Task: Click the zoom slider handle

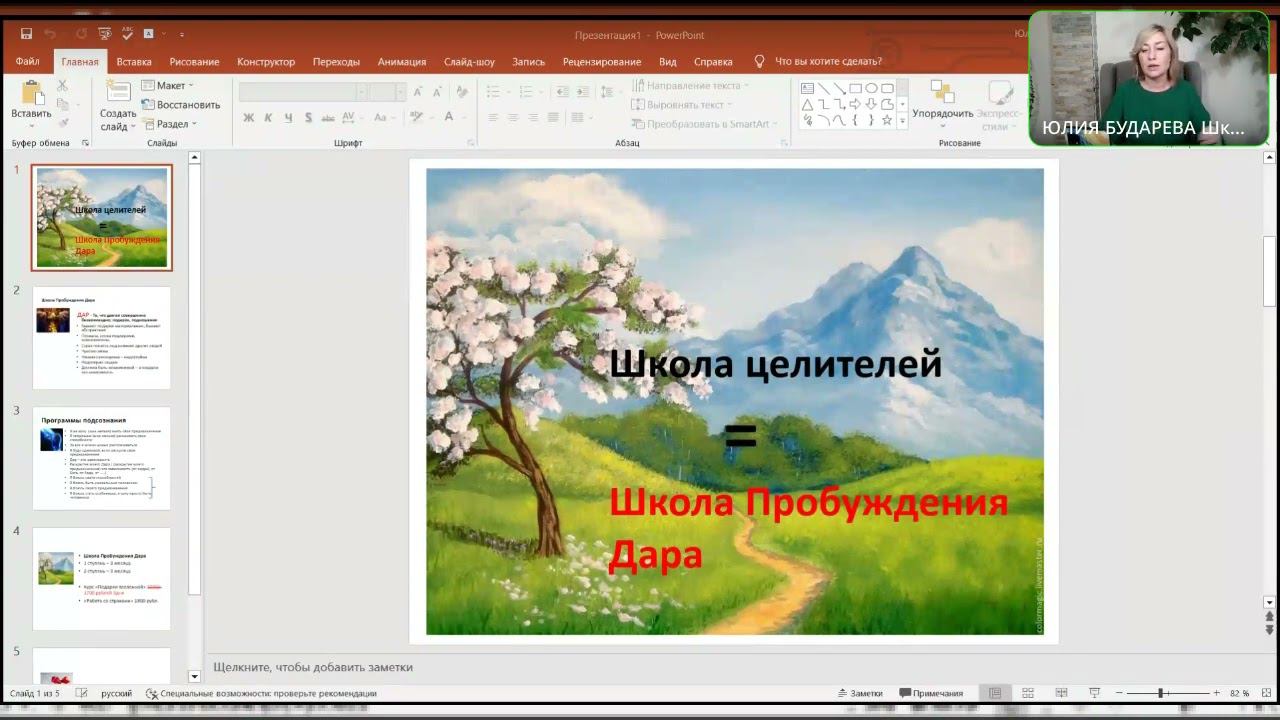Action: click(x=1161, y=693)
